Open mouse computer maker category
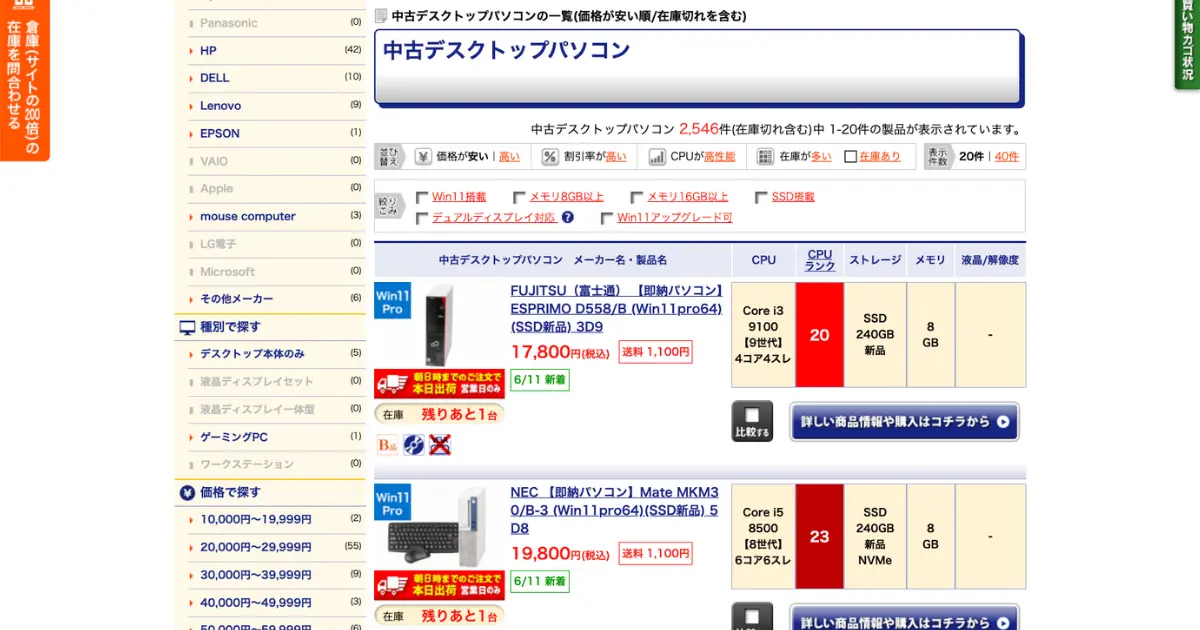Screen dimensions: 1200x630 (x=248, y=216)
